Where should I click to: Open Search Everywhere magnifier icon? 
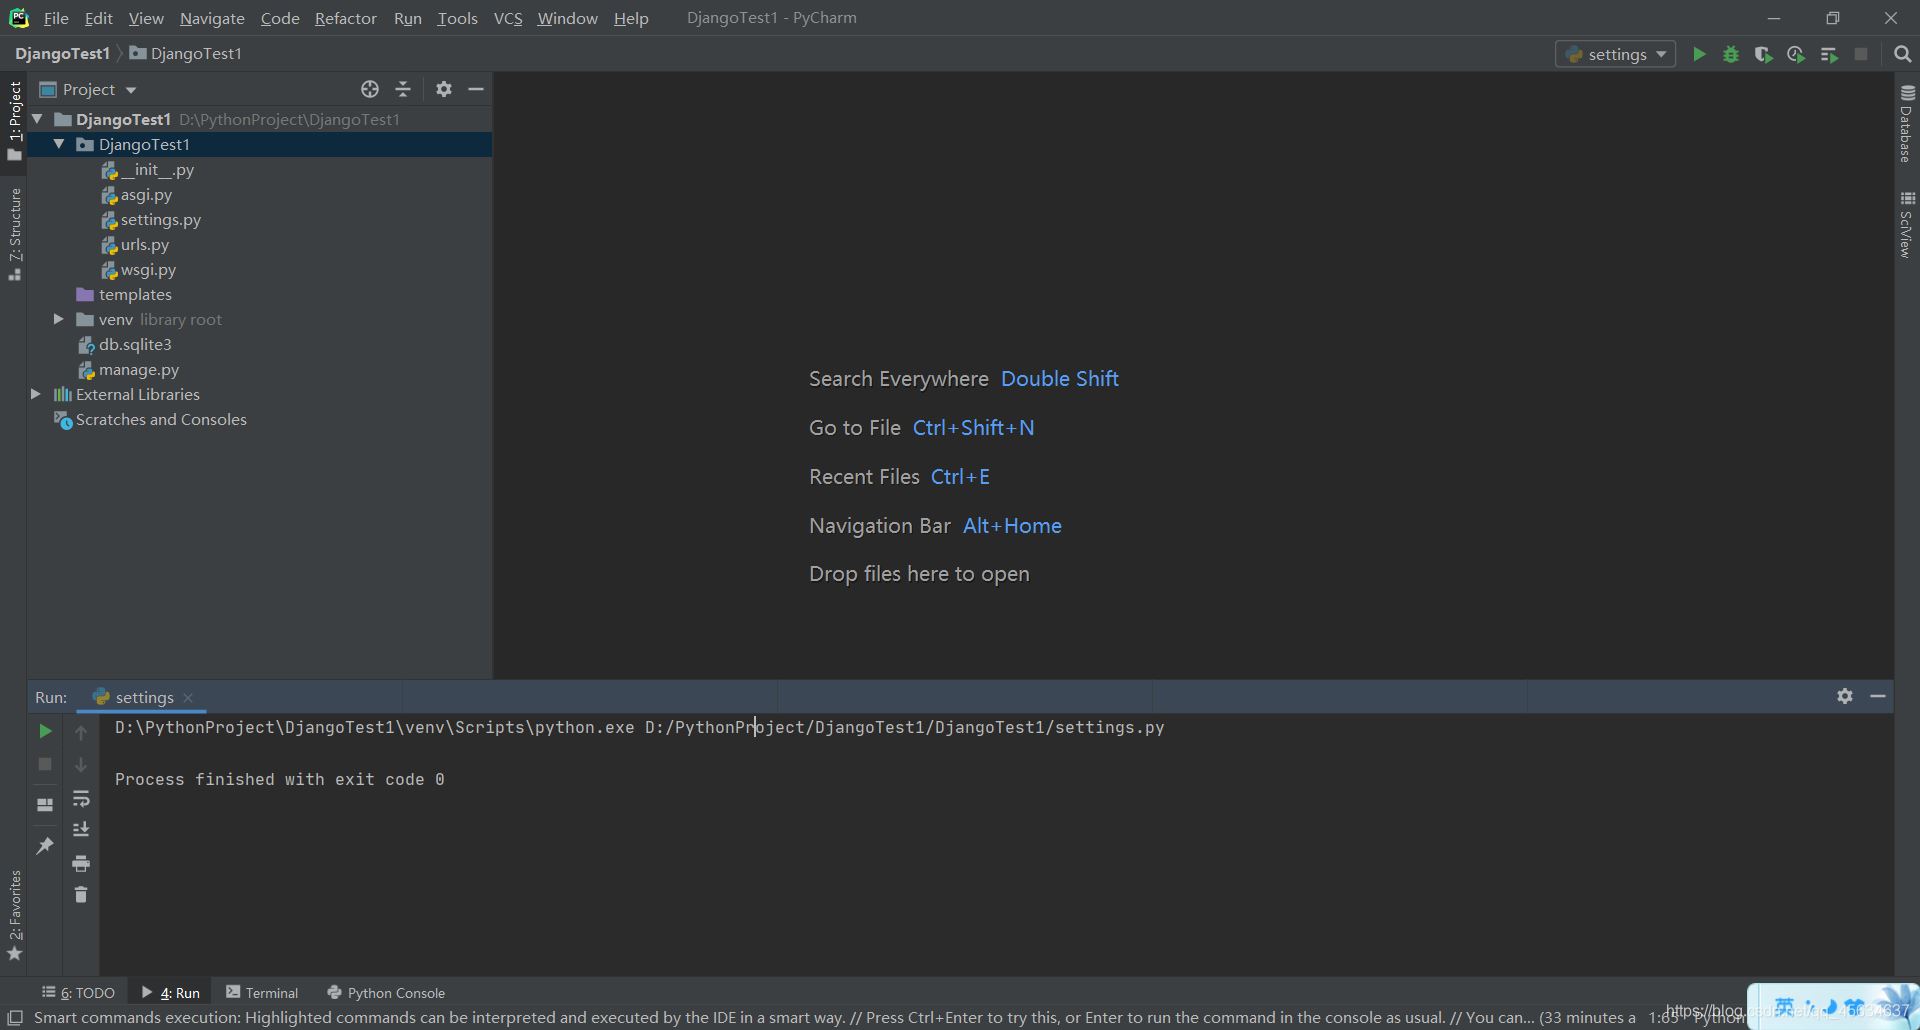[x=1902, y=55]
